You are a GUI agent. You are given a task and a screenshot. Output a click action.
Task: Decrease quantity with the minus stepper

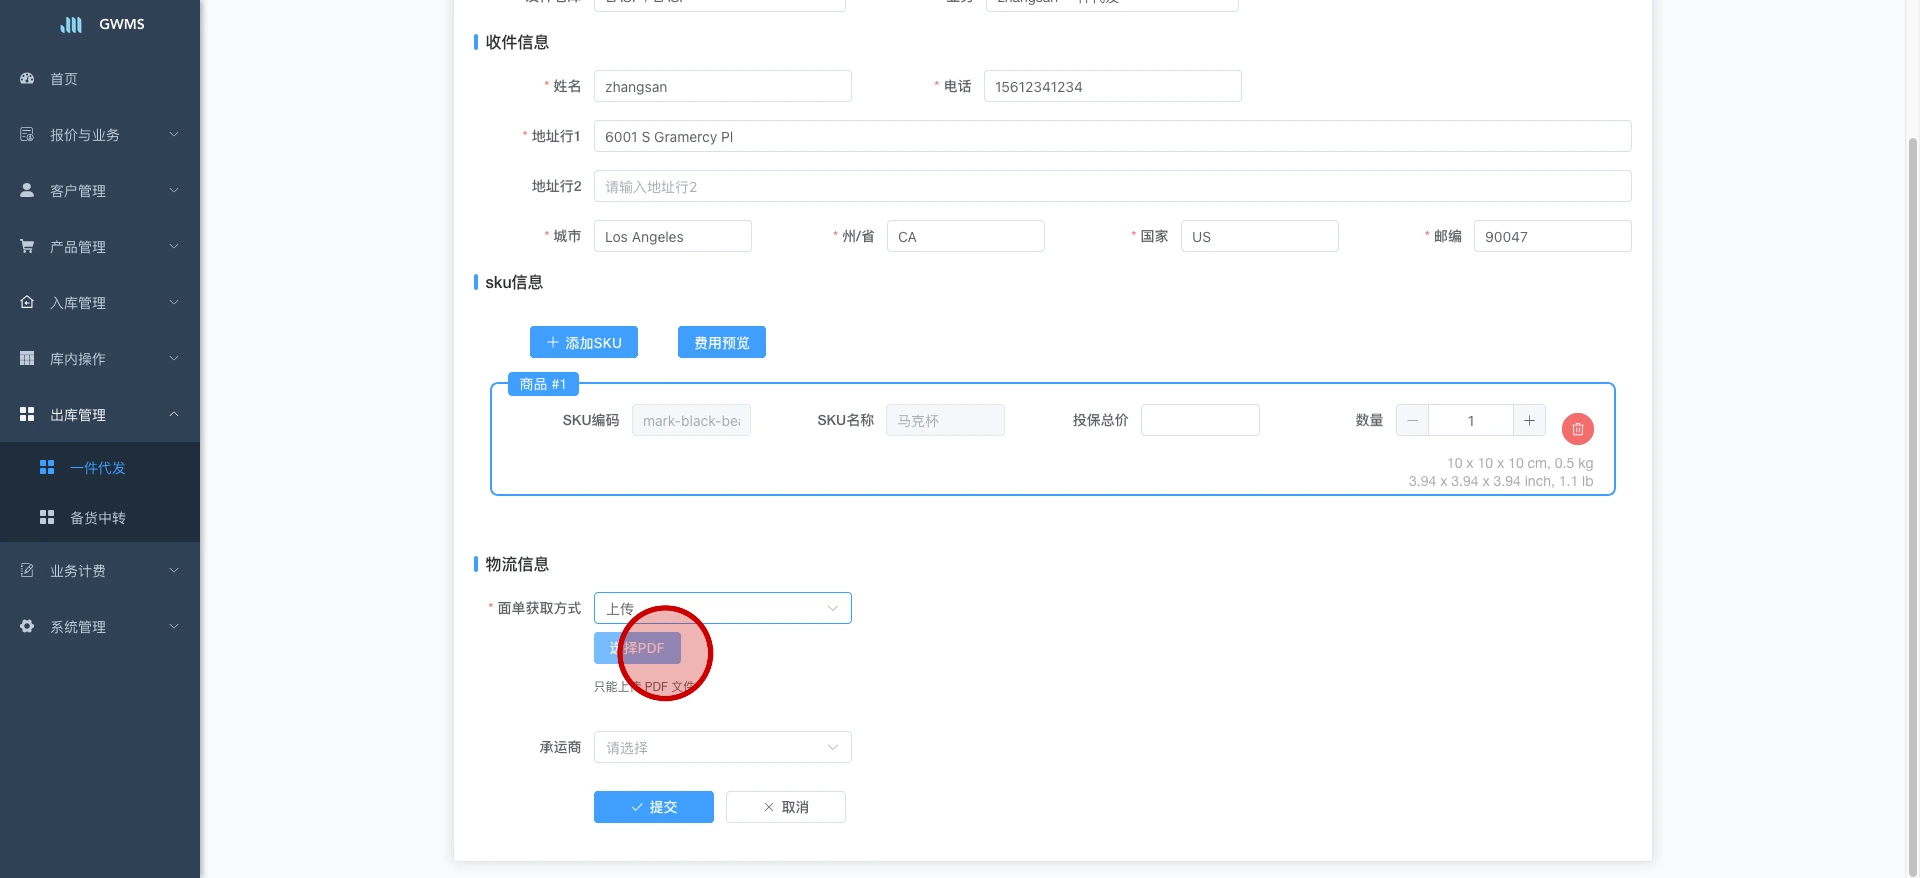pos(1412,421)
